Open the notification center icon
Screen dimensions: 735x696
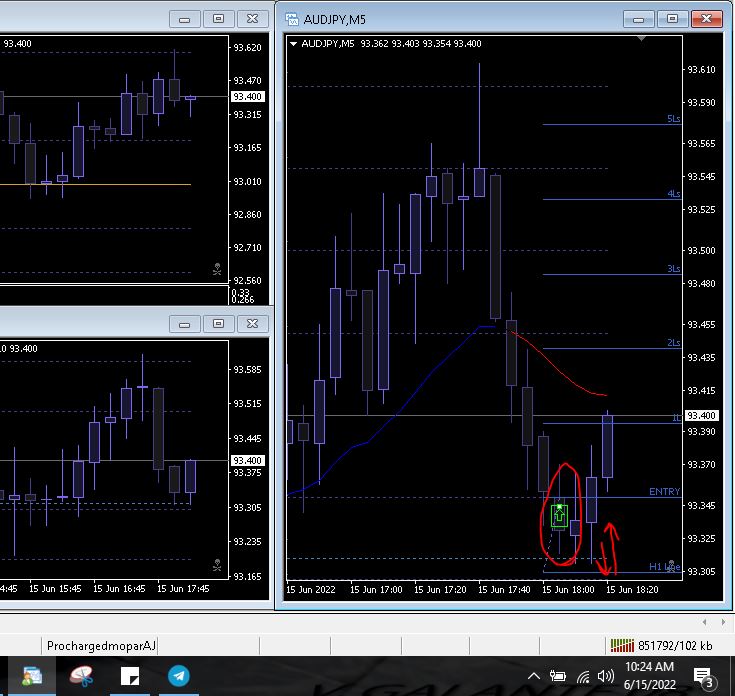point(701,676)
